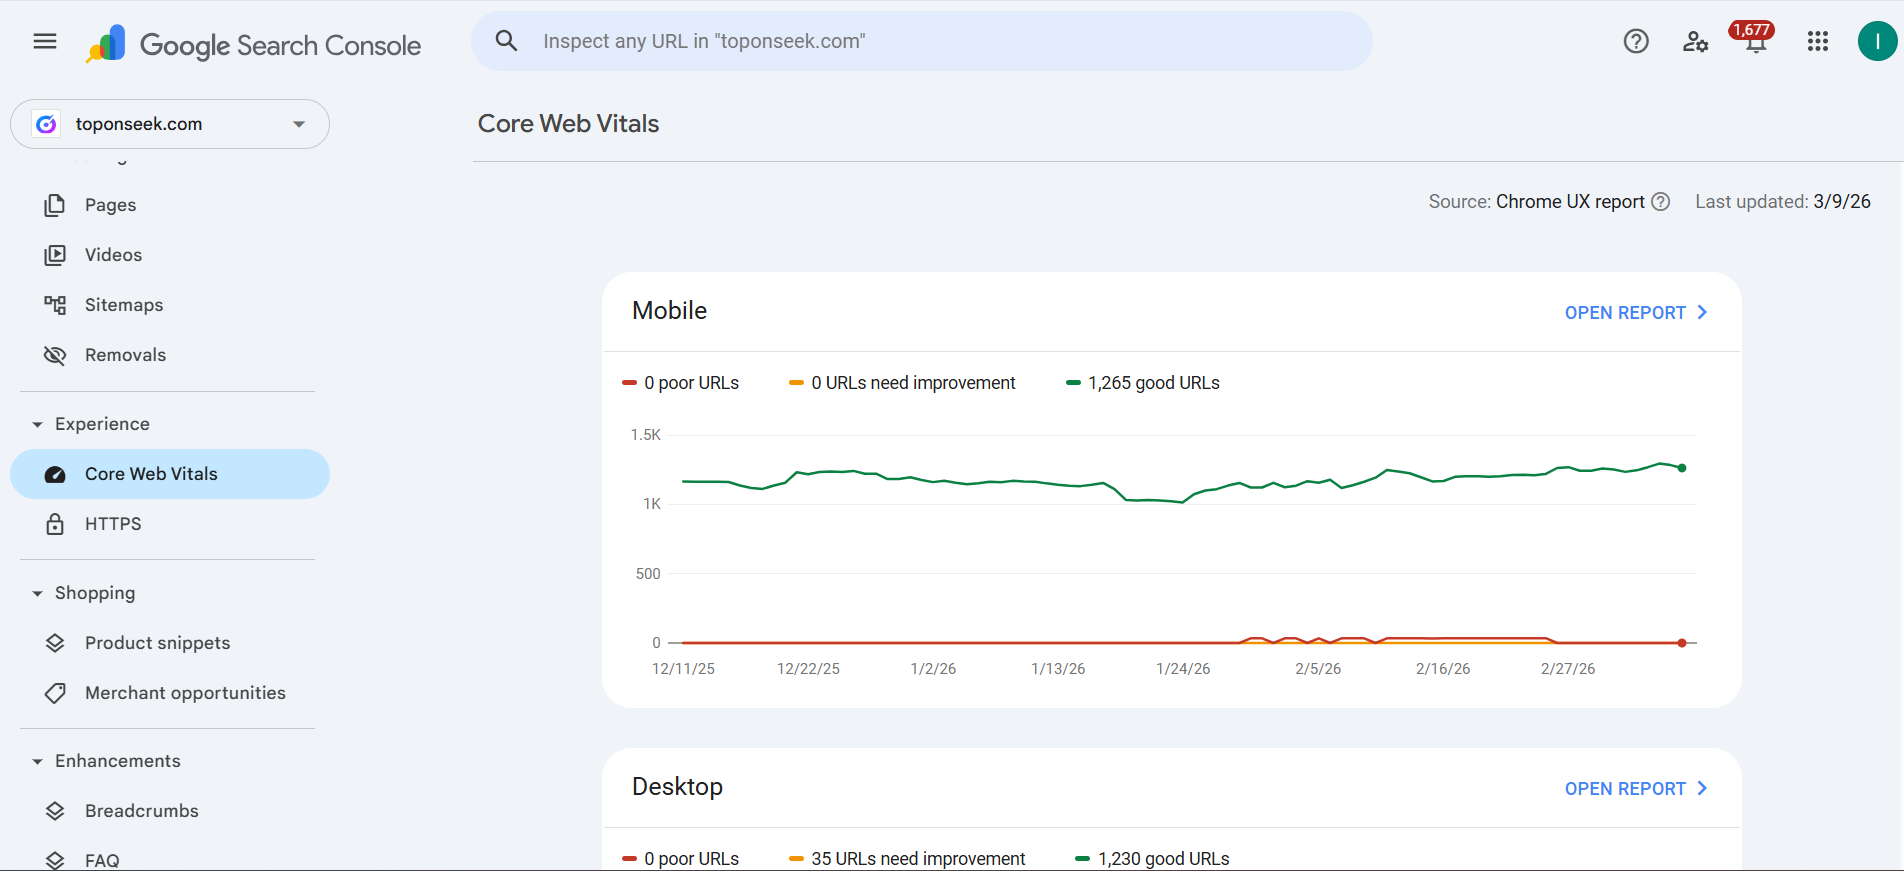Click the Mobile card heading

[x=669, y=311]
